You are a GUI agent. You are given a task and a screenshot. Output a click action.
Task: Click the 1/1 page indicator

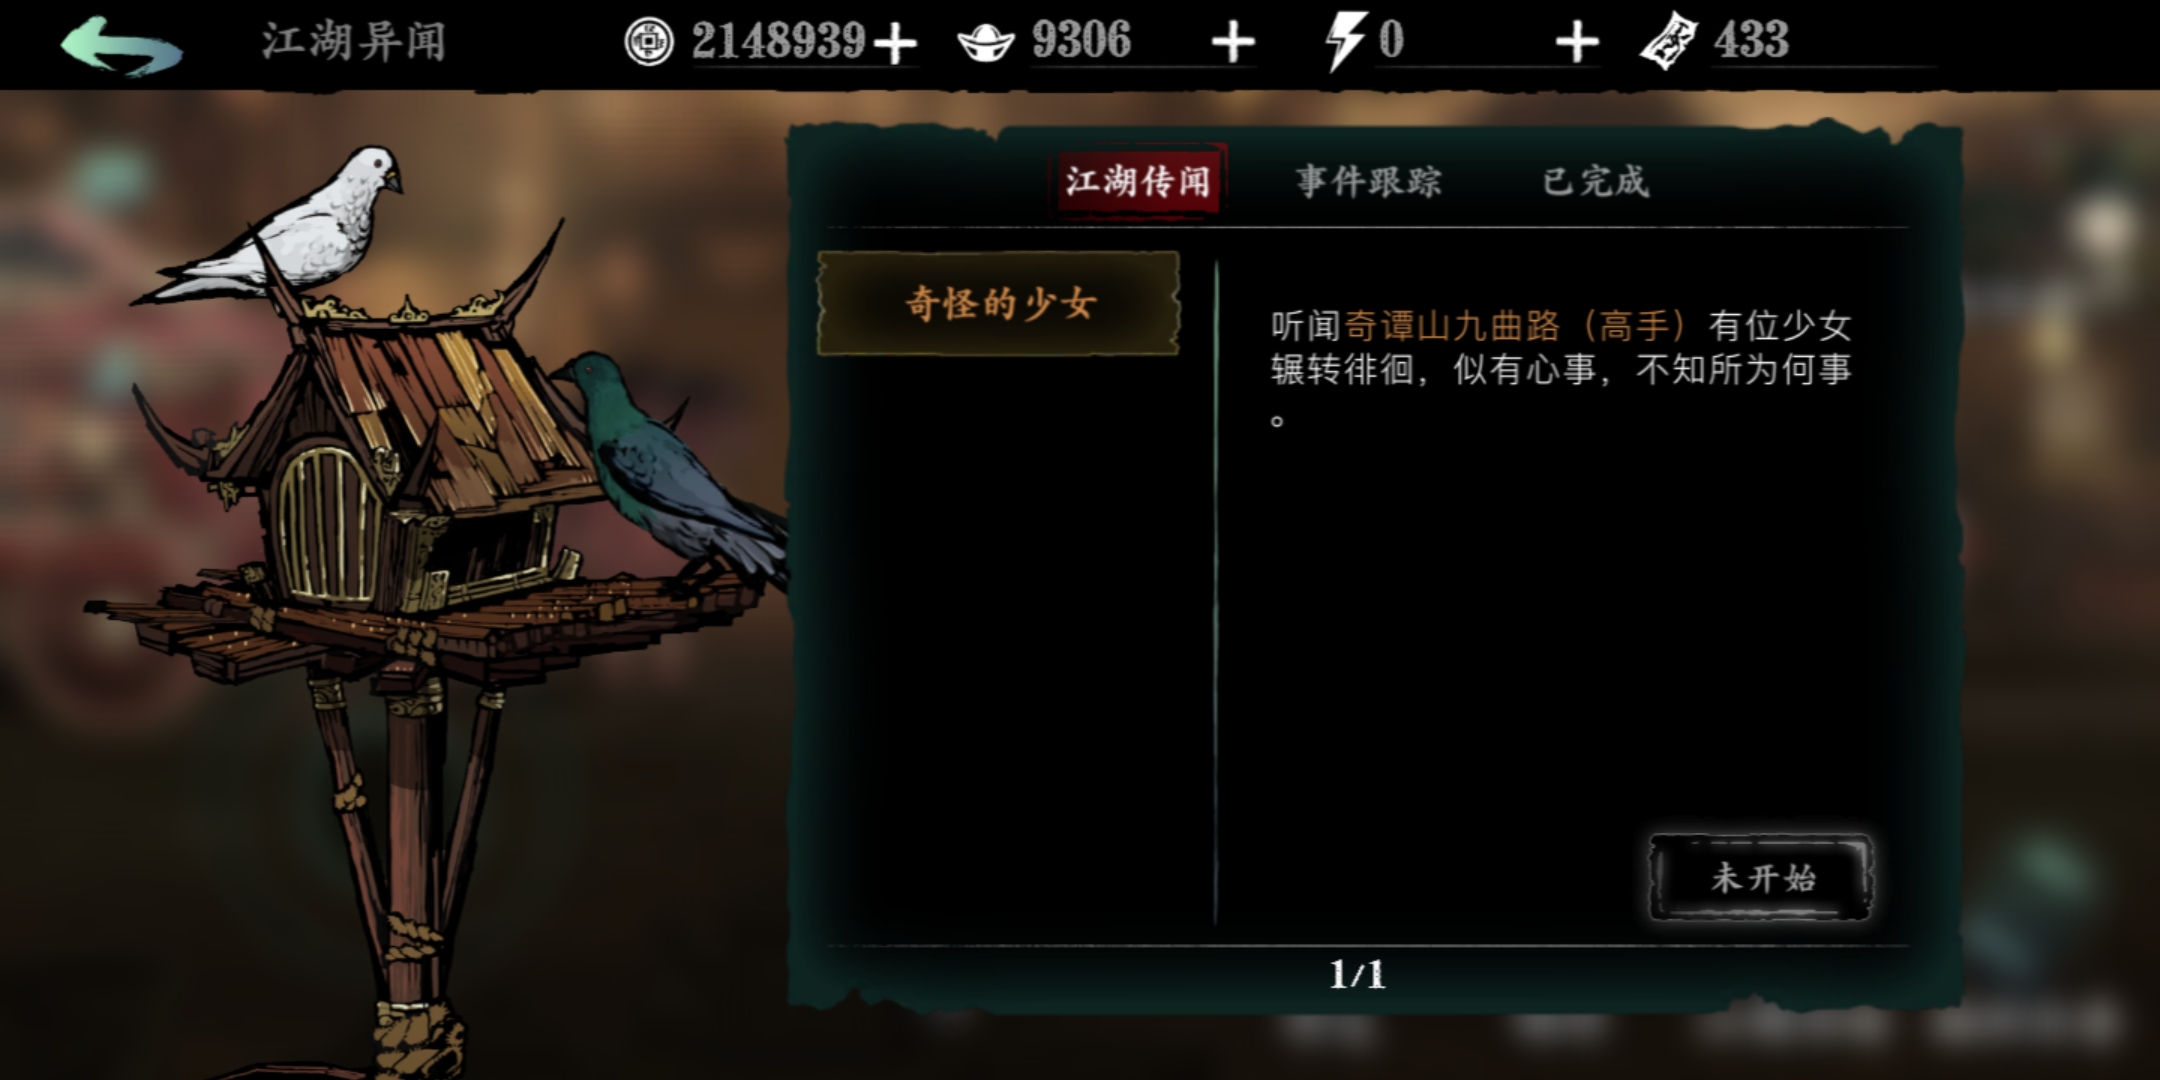[1357, 974]
